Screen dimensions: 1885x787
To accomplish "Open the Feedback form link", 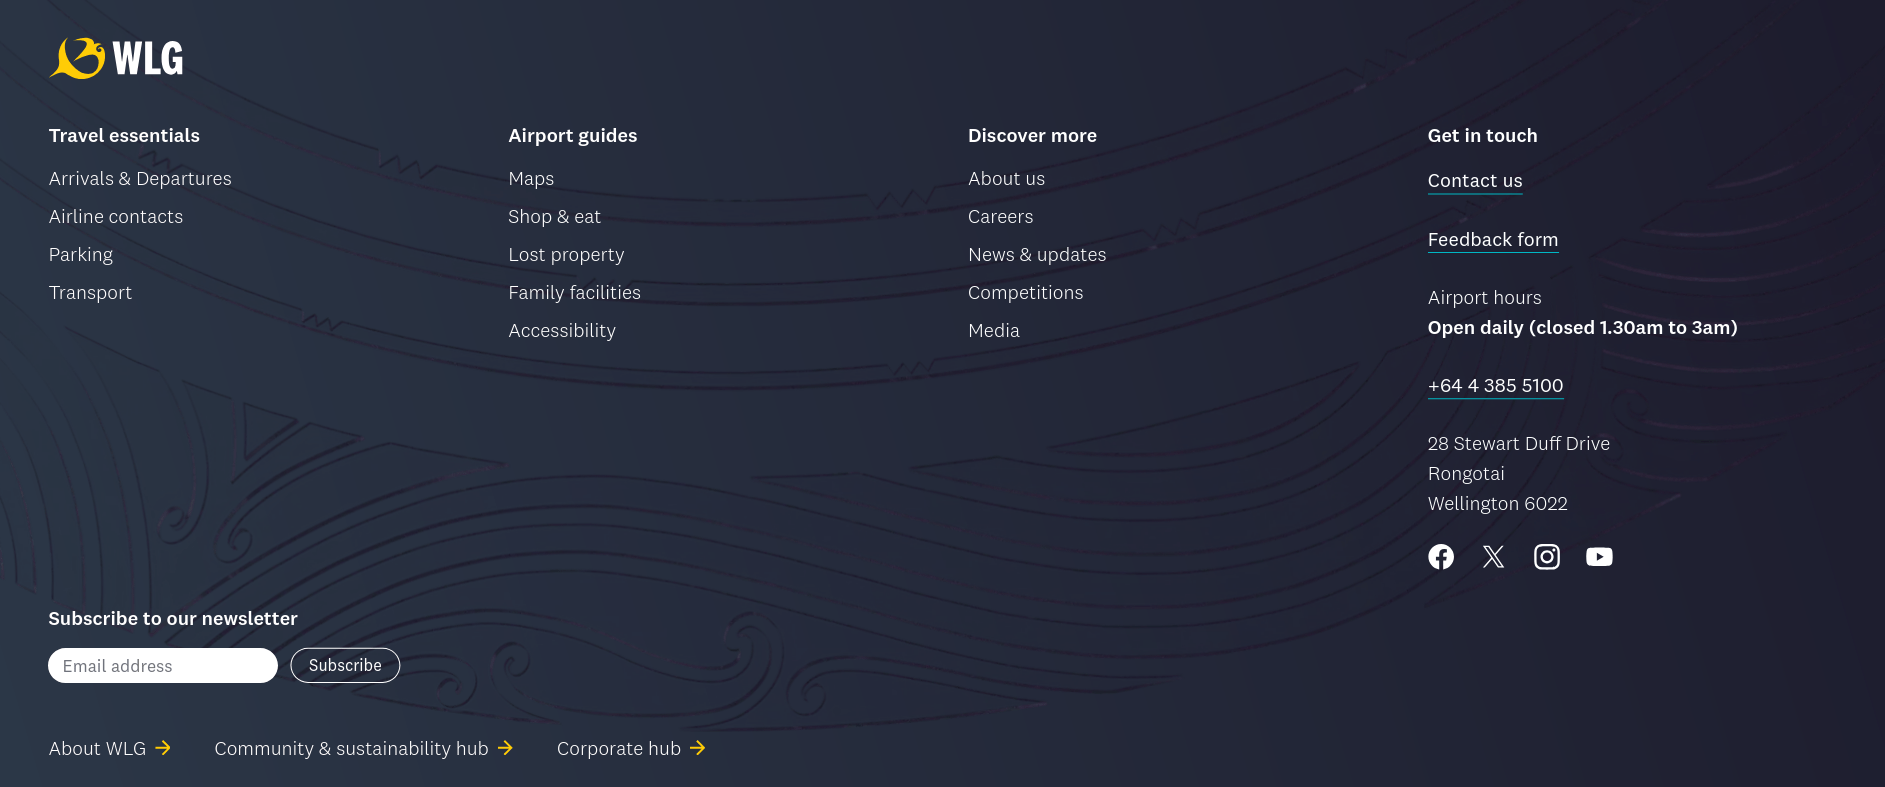I will (1493, 240).
